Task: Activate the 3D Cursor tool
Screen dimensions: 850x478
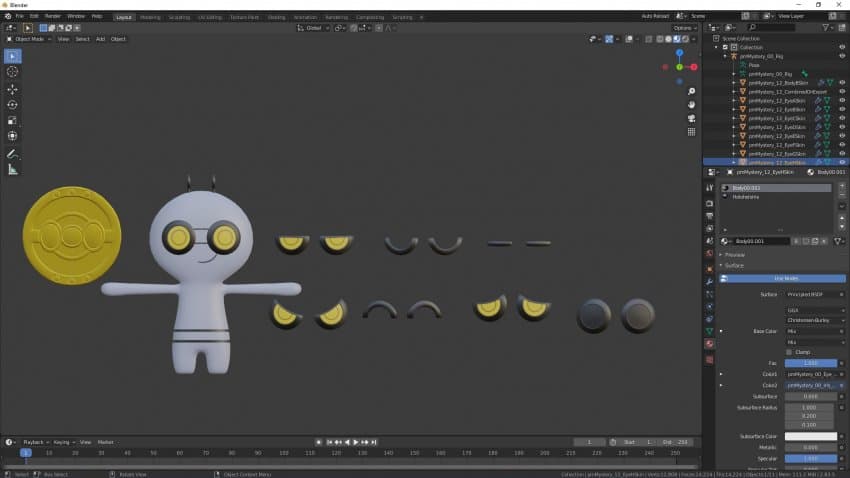Action: (x=13, y=72)
